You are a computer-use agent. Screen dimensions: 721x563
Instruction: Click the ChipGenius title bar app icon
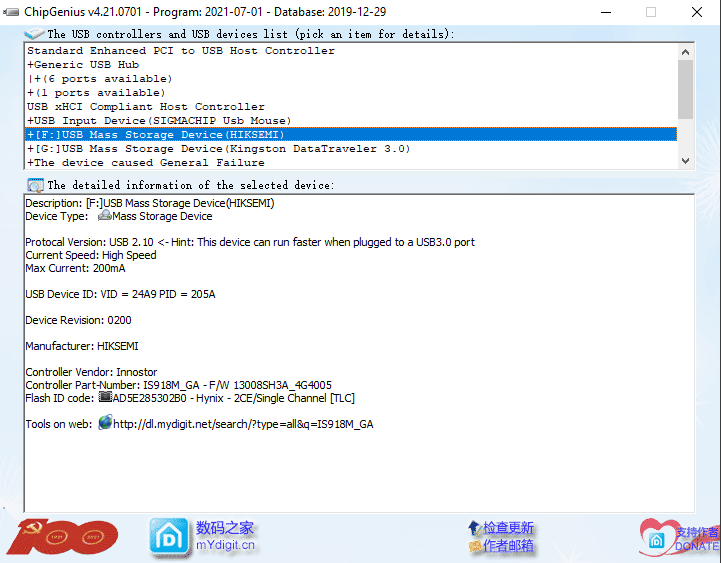coord(11,12)
